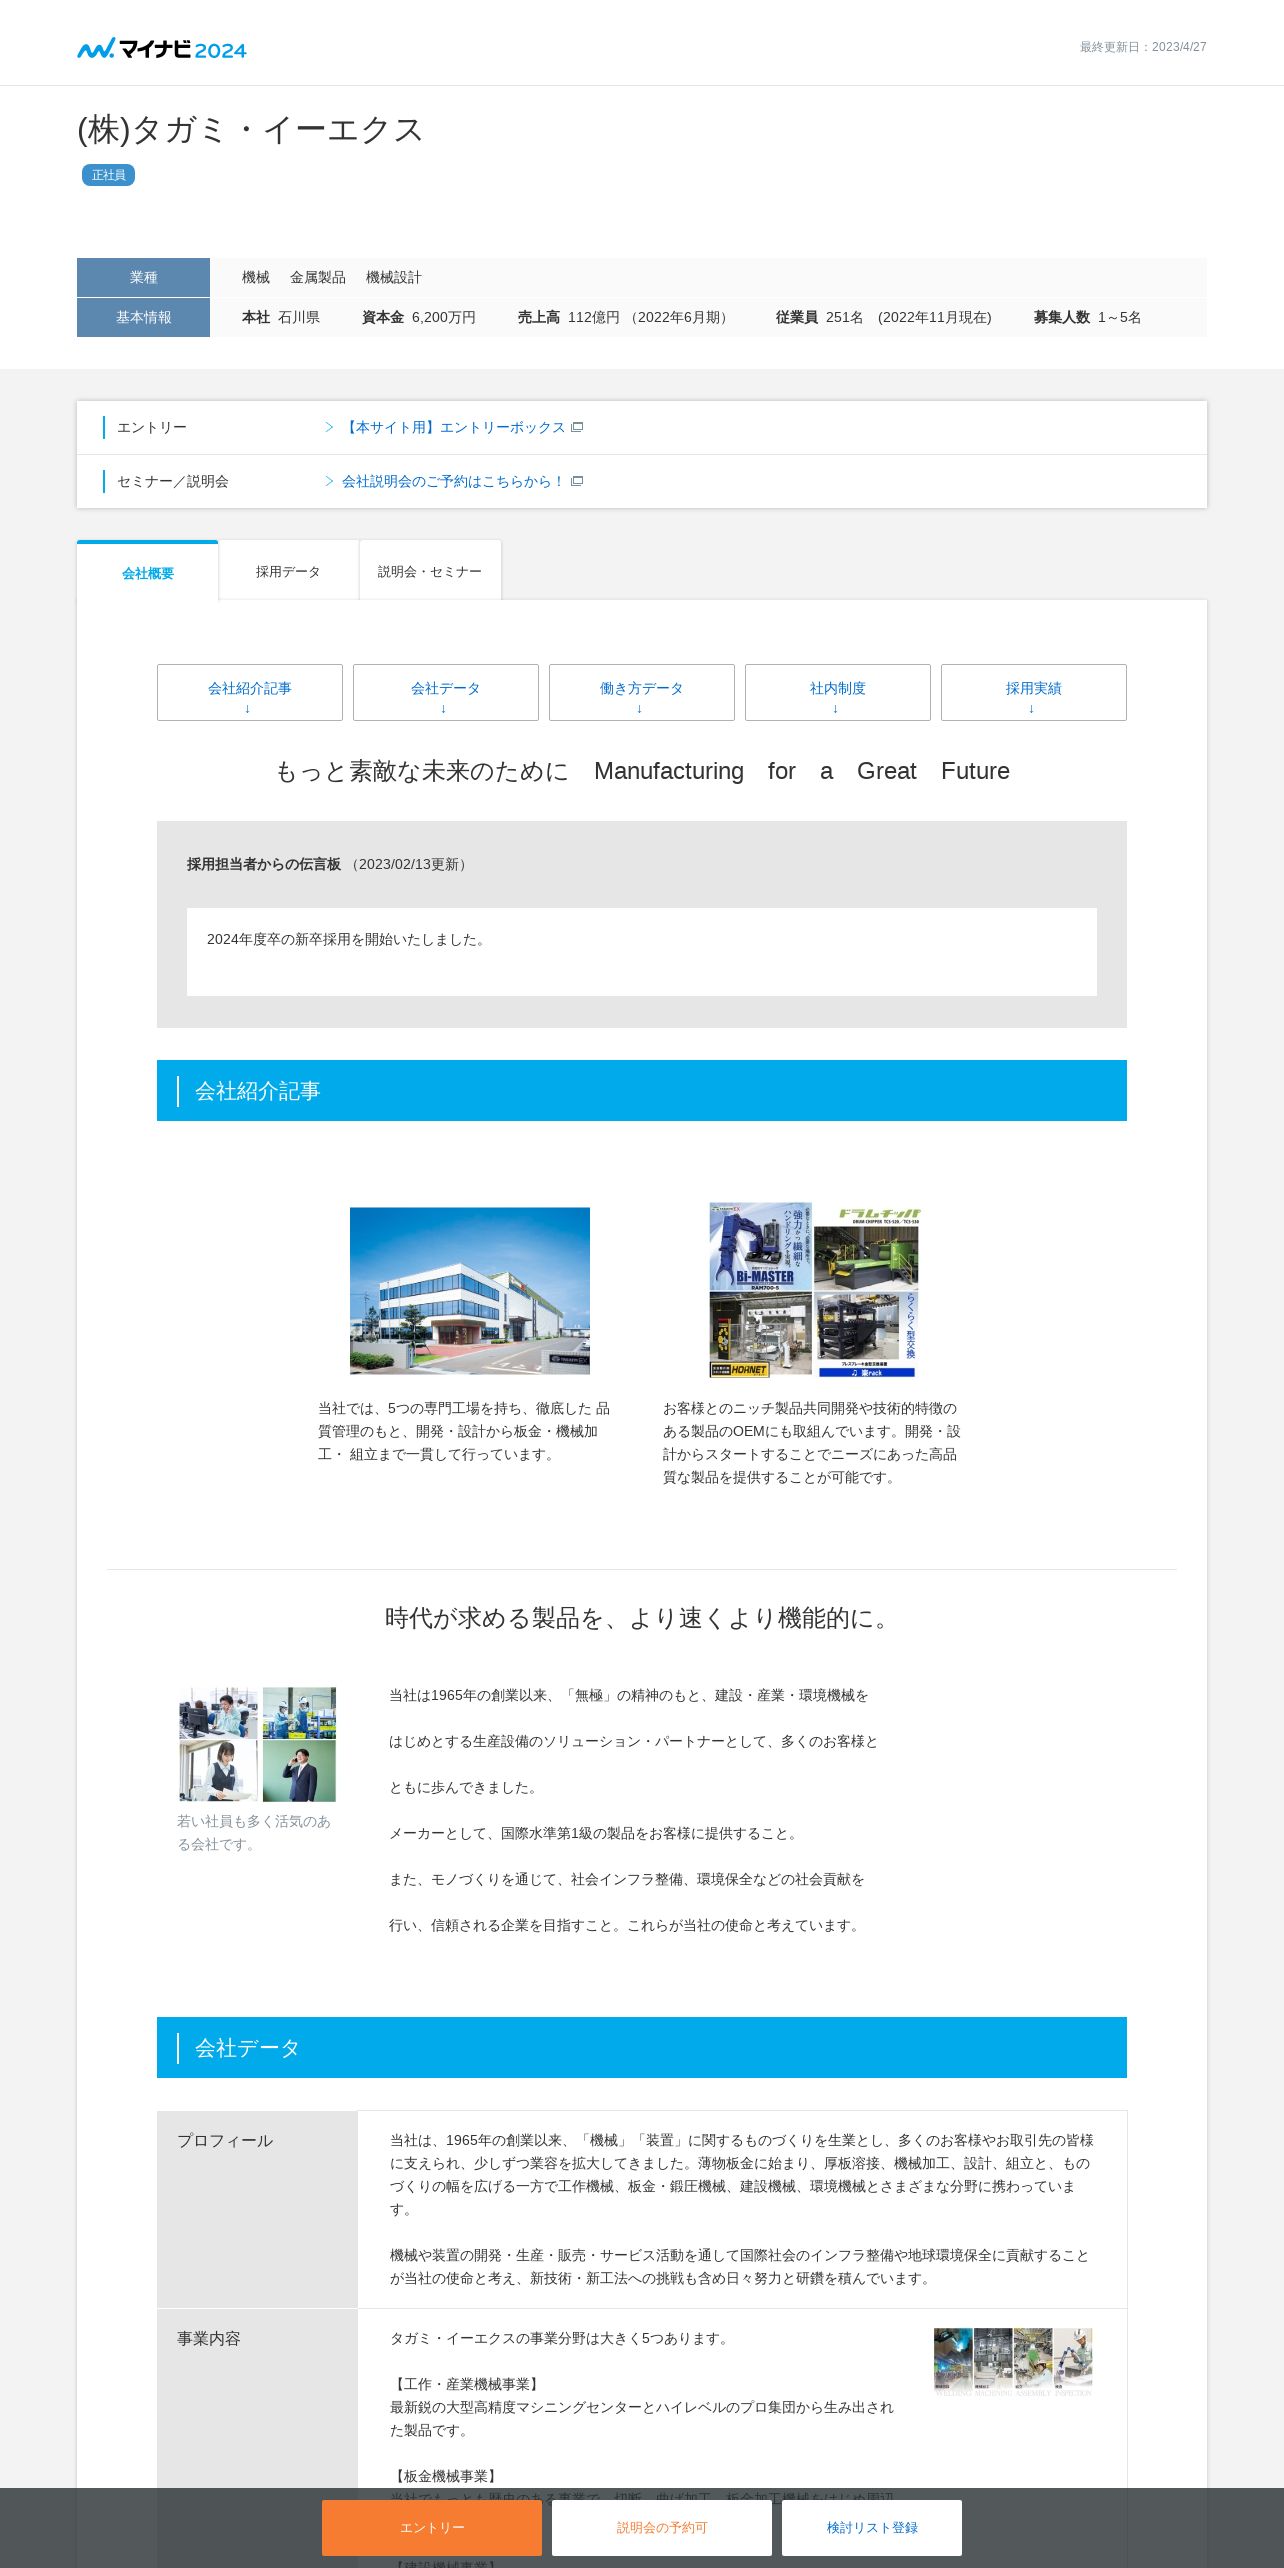Switch to the 採用データ tab
Viewport: 1284px width, 2568px height.
tap(288, 571)
